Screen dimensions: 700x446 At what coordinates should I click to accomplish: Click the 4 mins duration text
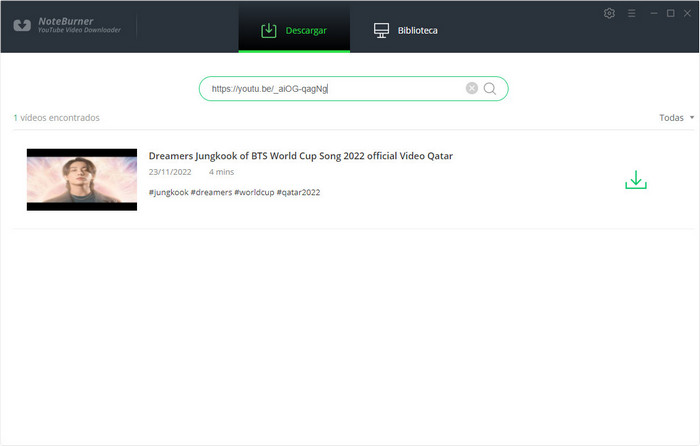221,172
